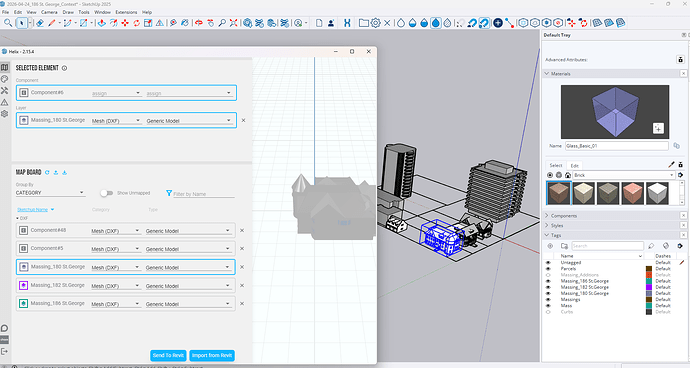690x368 pixels.
Task: Hide the Untagged tag via eye icon
Action: tap(548, 262)
